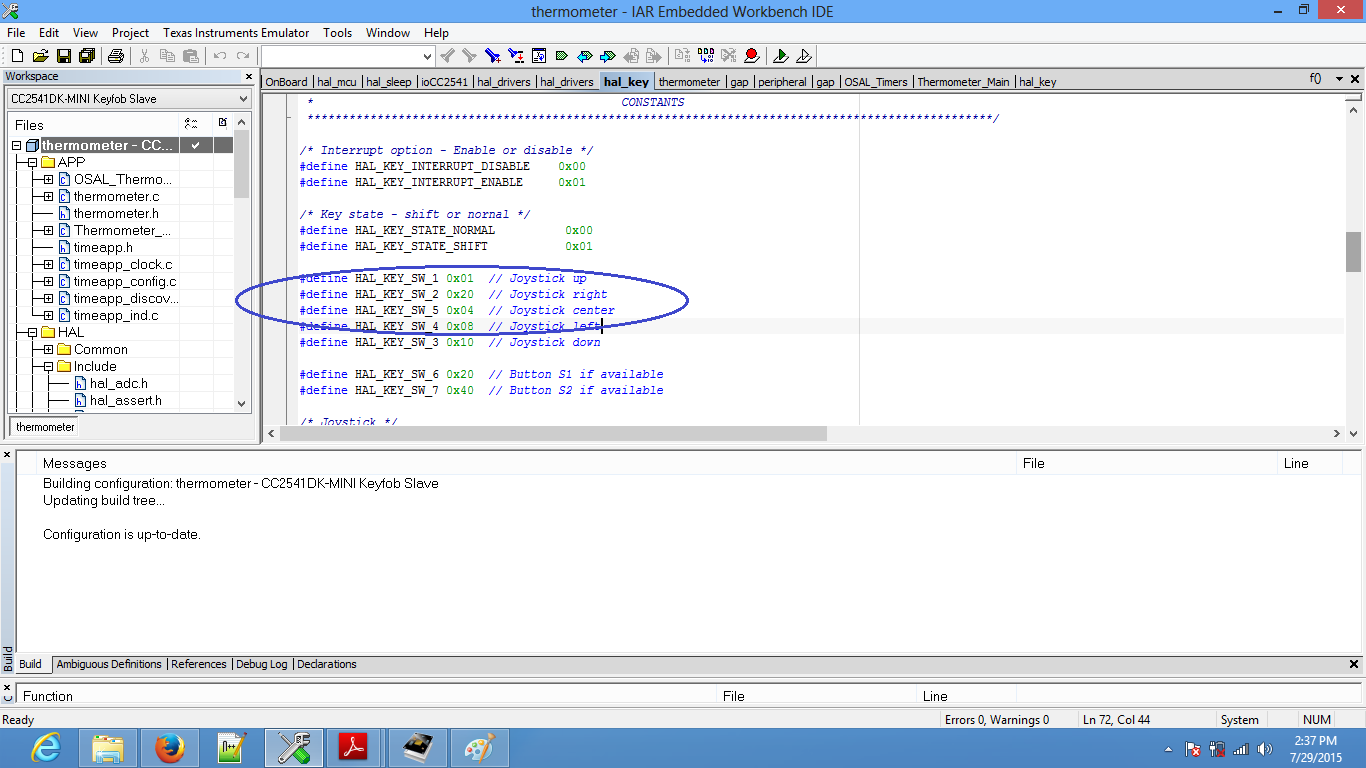Click the Cut scissors toolbar icon
Image resolution: width=1366 pixels, height=768 pixels.
pos(144,56)
